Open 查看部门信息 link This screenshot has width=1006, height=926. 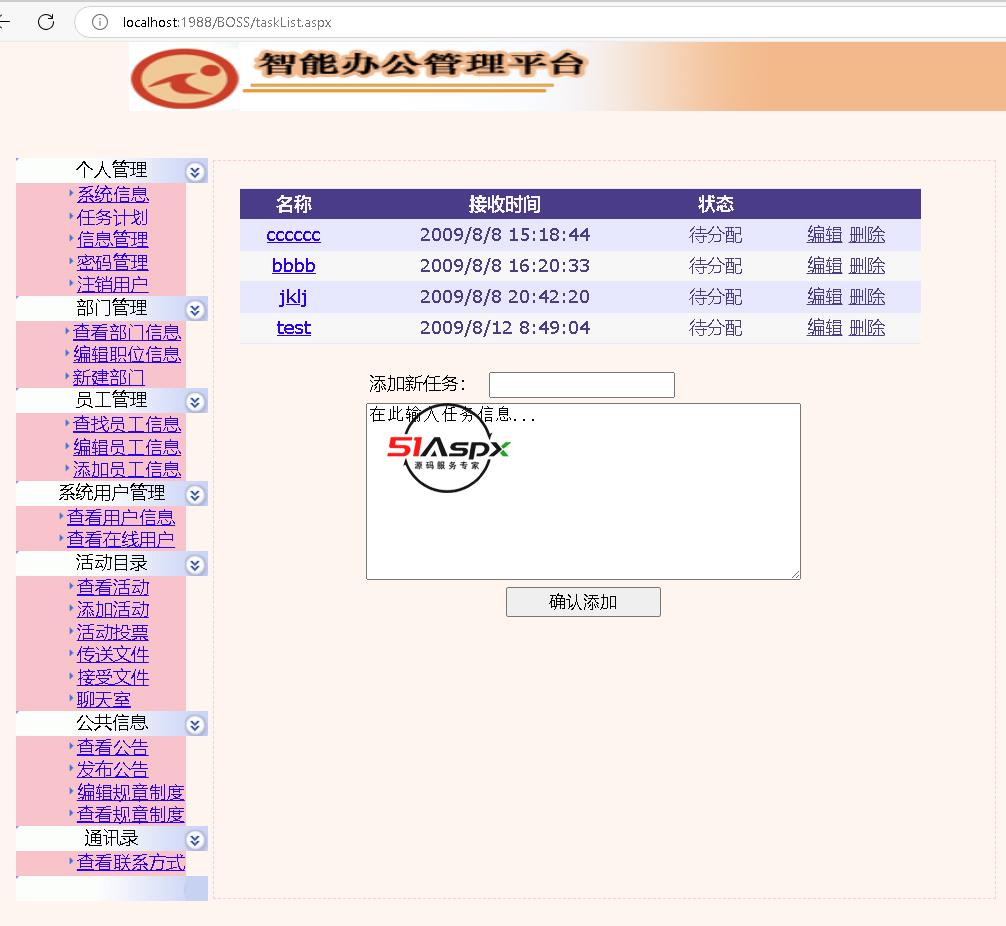(127, 332)
